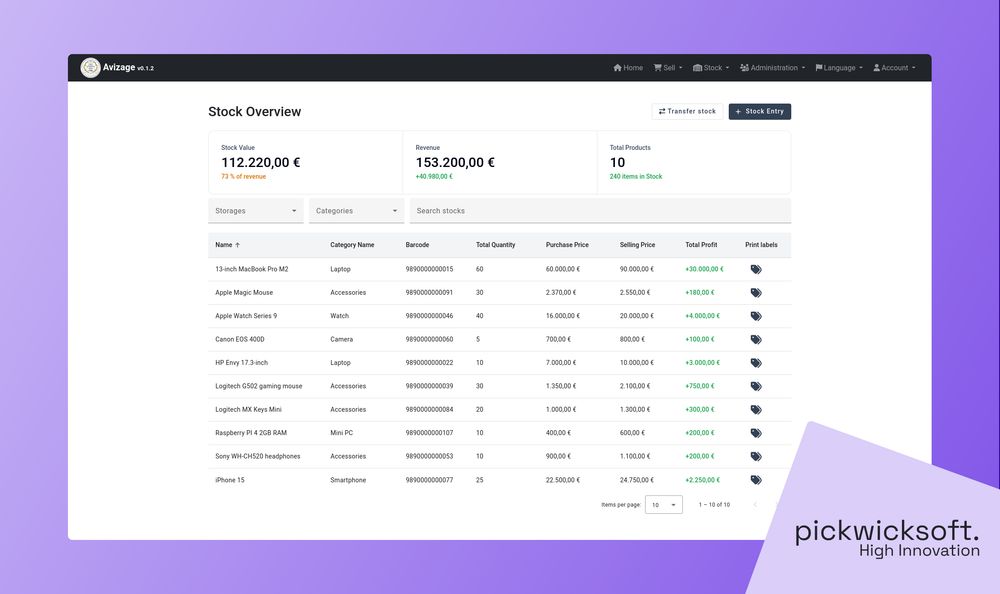1000x594 pixels.
Task: Expand the Categories filter dropdown
Action: pos(356,211)
